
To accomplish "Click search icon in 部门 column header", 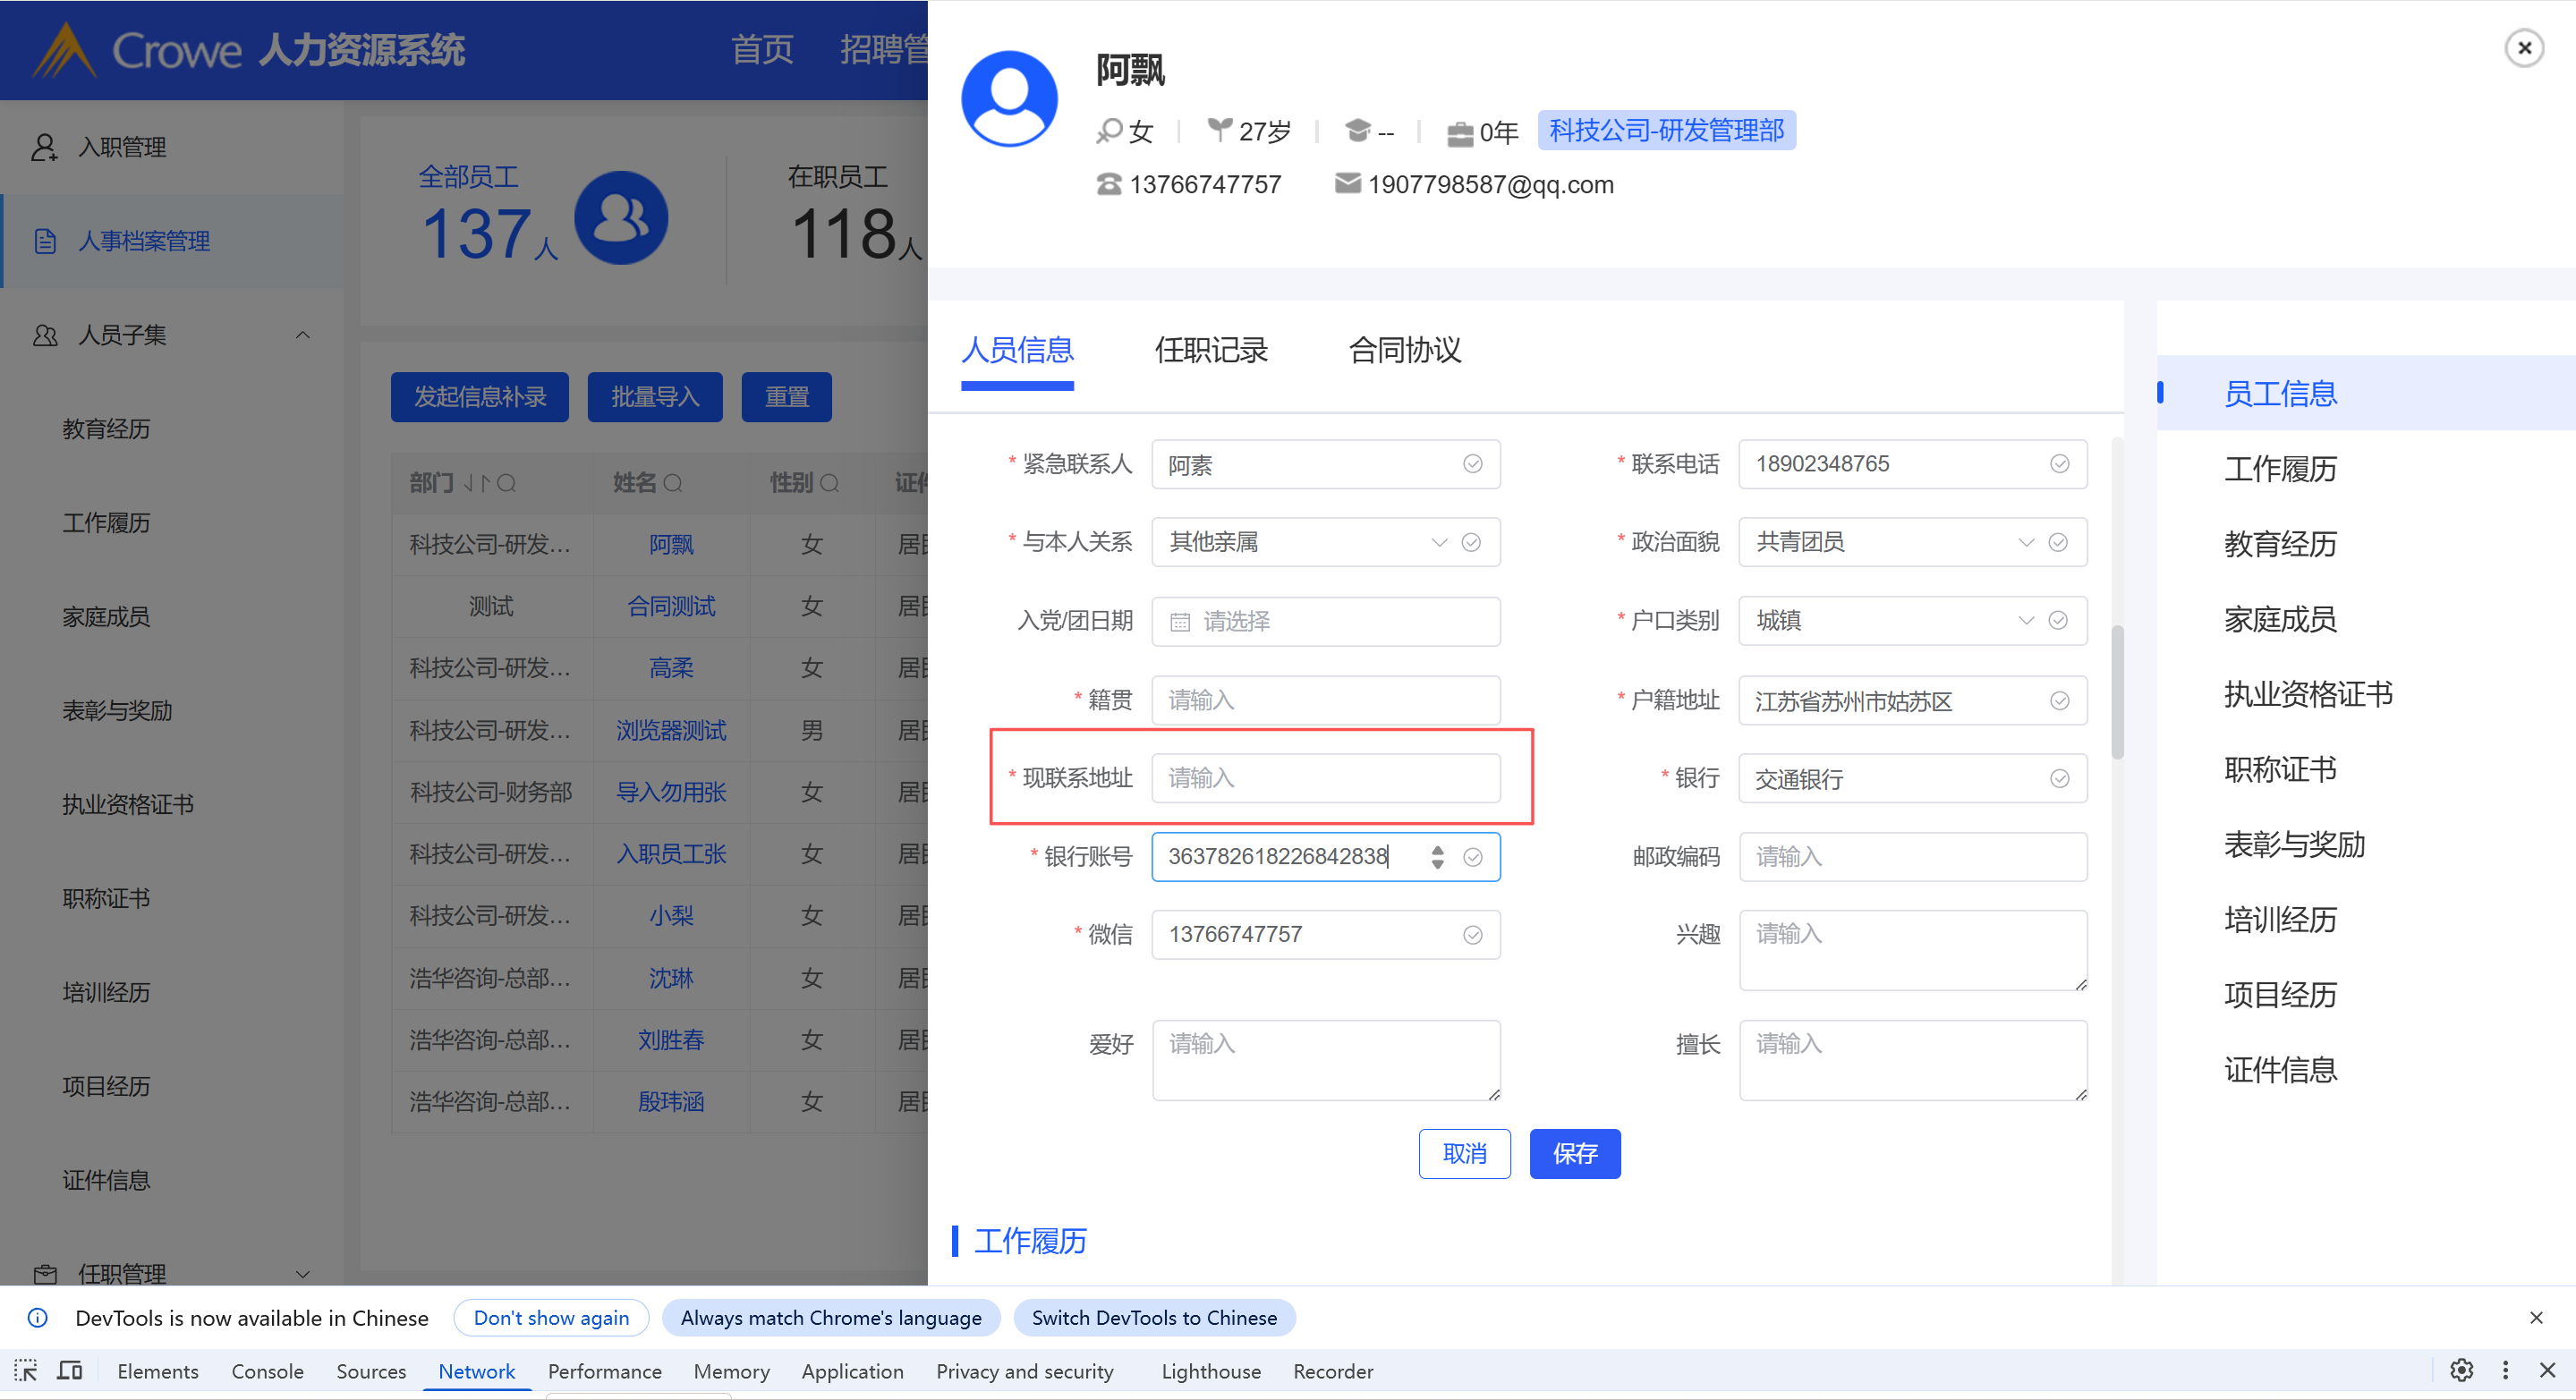I will tap(507, 484).
